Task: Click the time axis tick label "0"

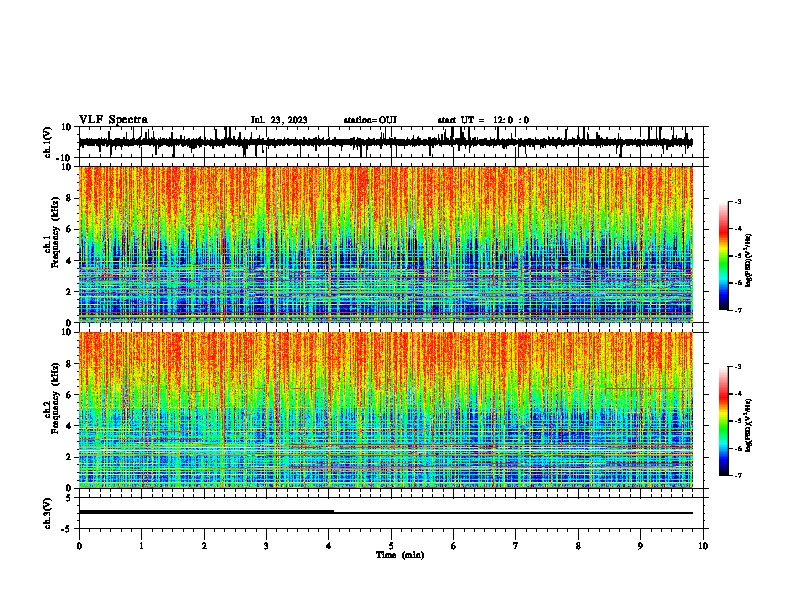Action: click(79, 546)
